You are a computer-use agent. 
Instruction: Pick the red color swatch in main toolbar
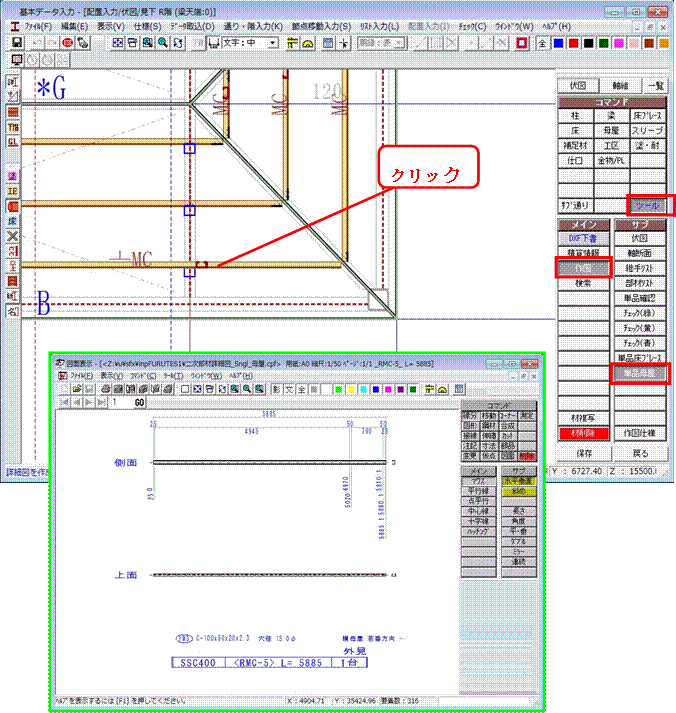pyautogui.click(x=573, y=43)
